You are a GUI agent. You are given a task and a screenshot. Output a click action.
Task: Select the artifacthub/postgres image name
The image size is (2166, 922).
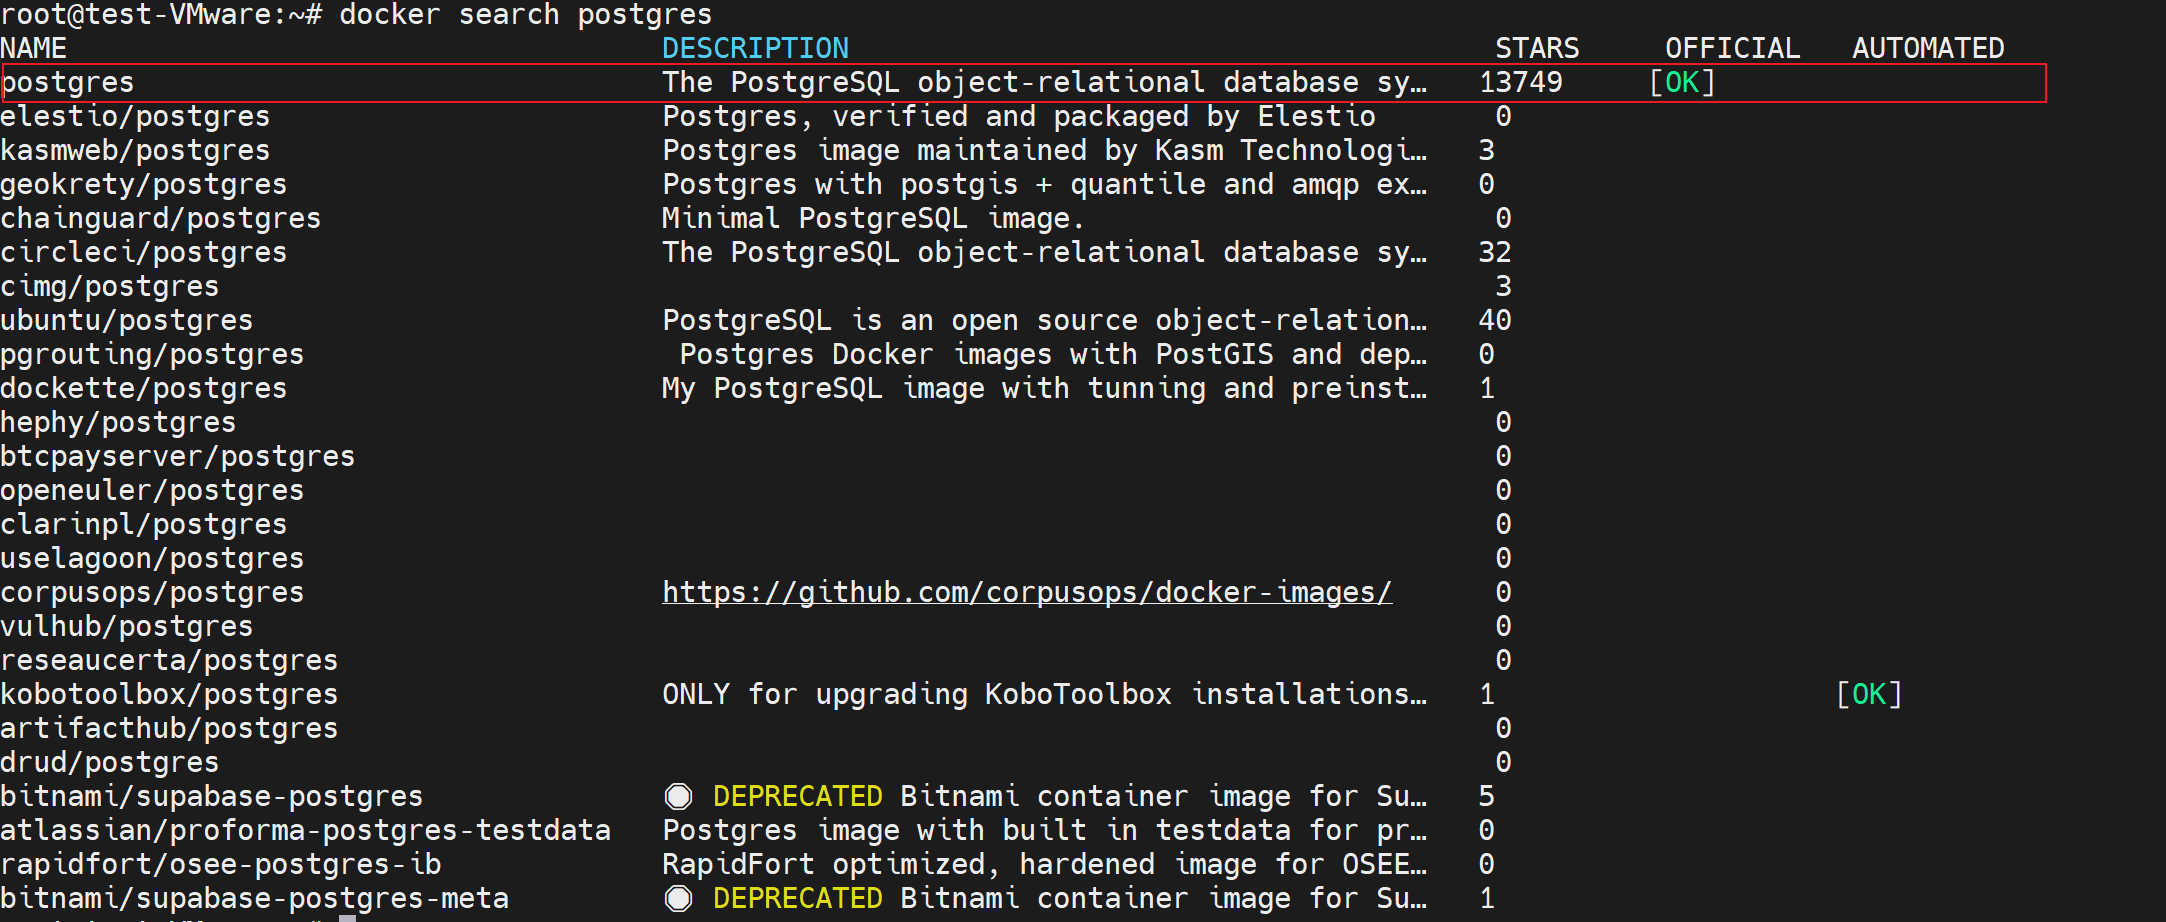(x=169, y=728)
